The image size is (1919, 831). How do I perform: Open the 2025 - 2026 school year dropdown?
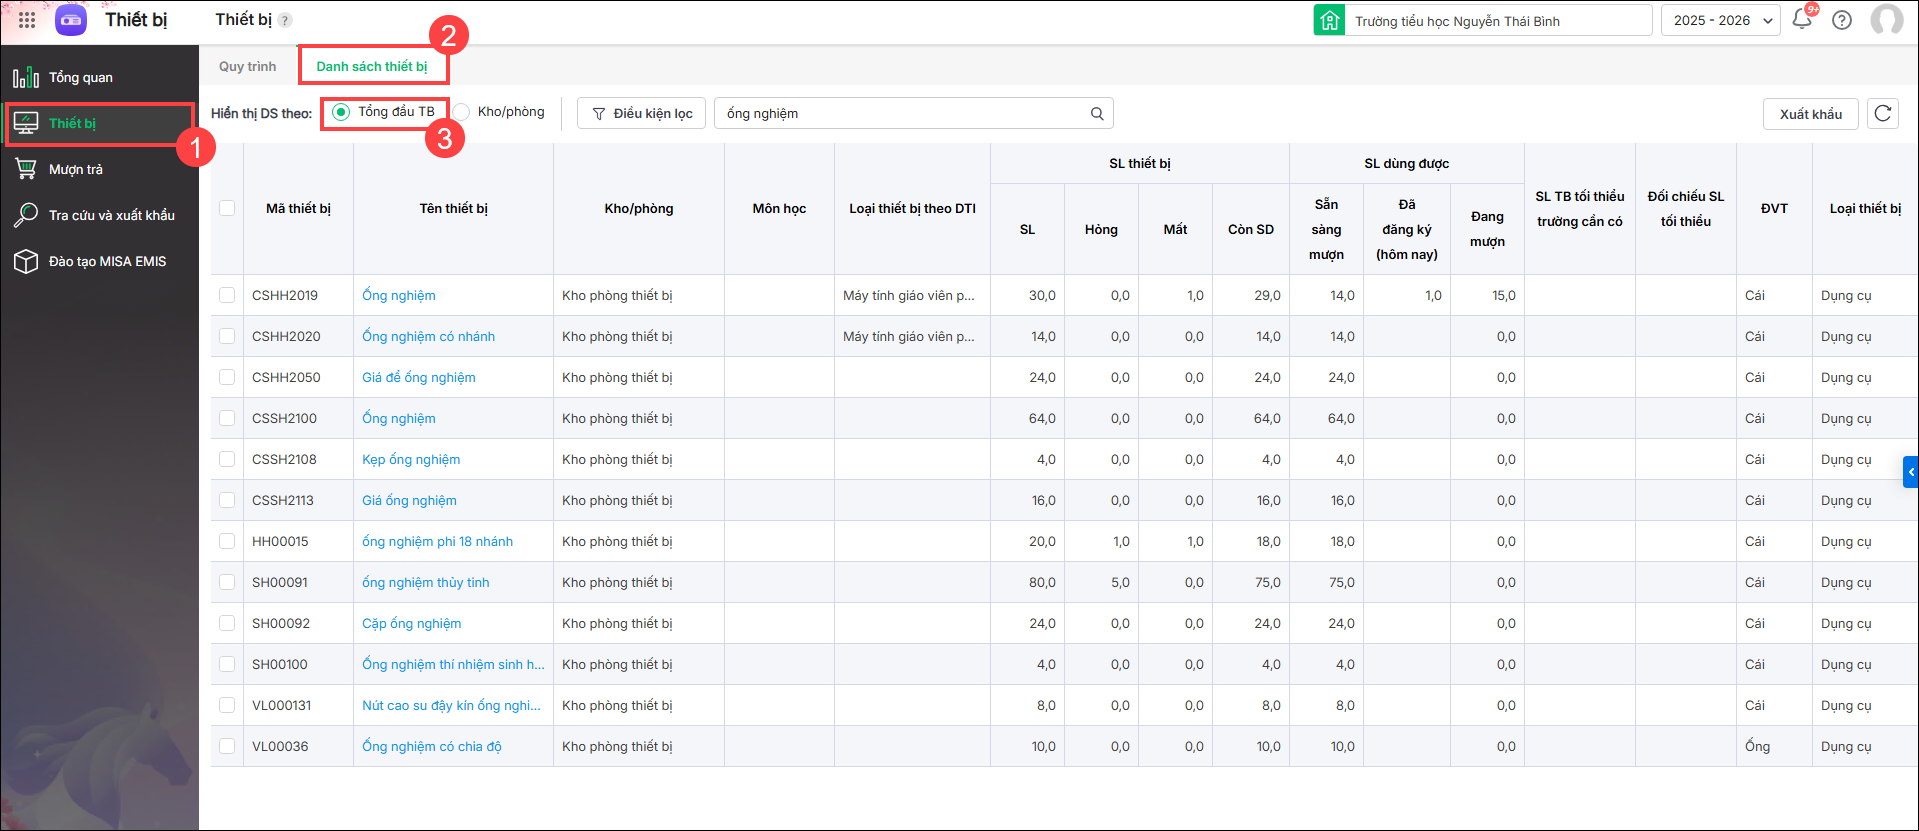1720,20
